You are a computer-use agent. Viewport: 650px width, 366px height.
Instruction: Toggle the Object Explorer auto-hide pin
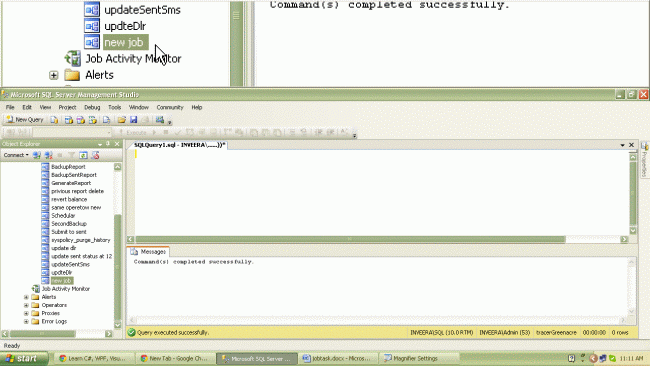pyautogui.click(x=108, y=144)
